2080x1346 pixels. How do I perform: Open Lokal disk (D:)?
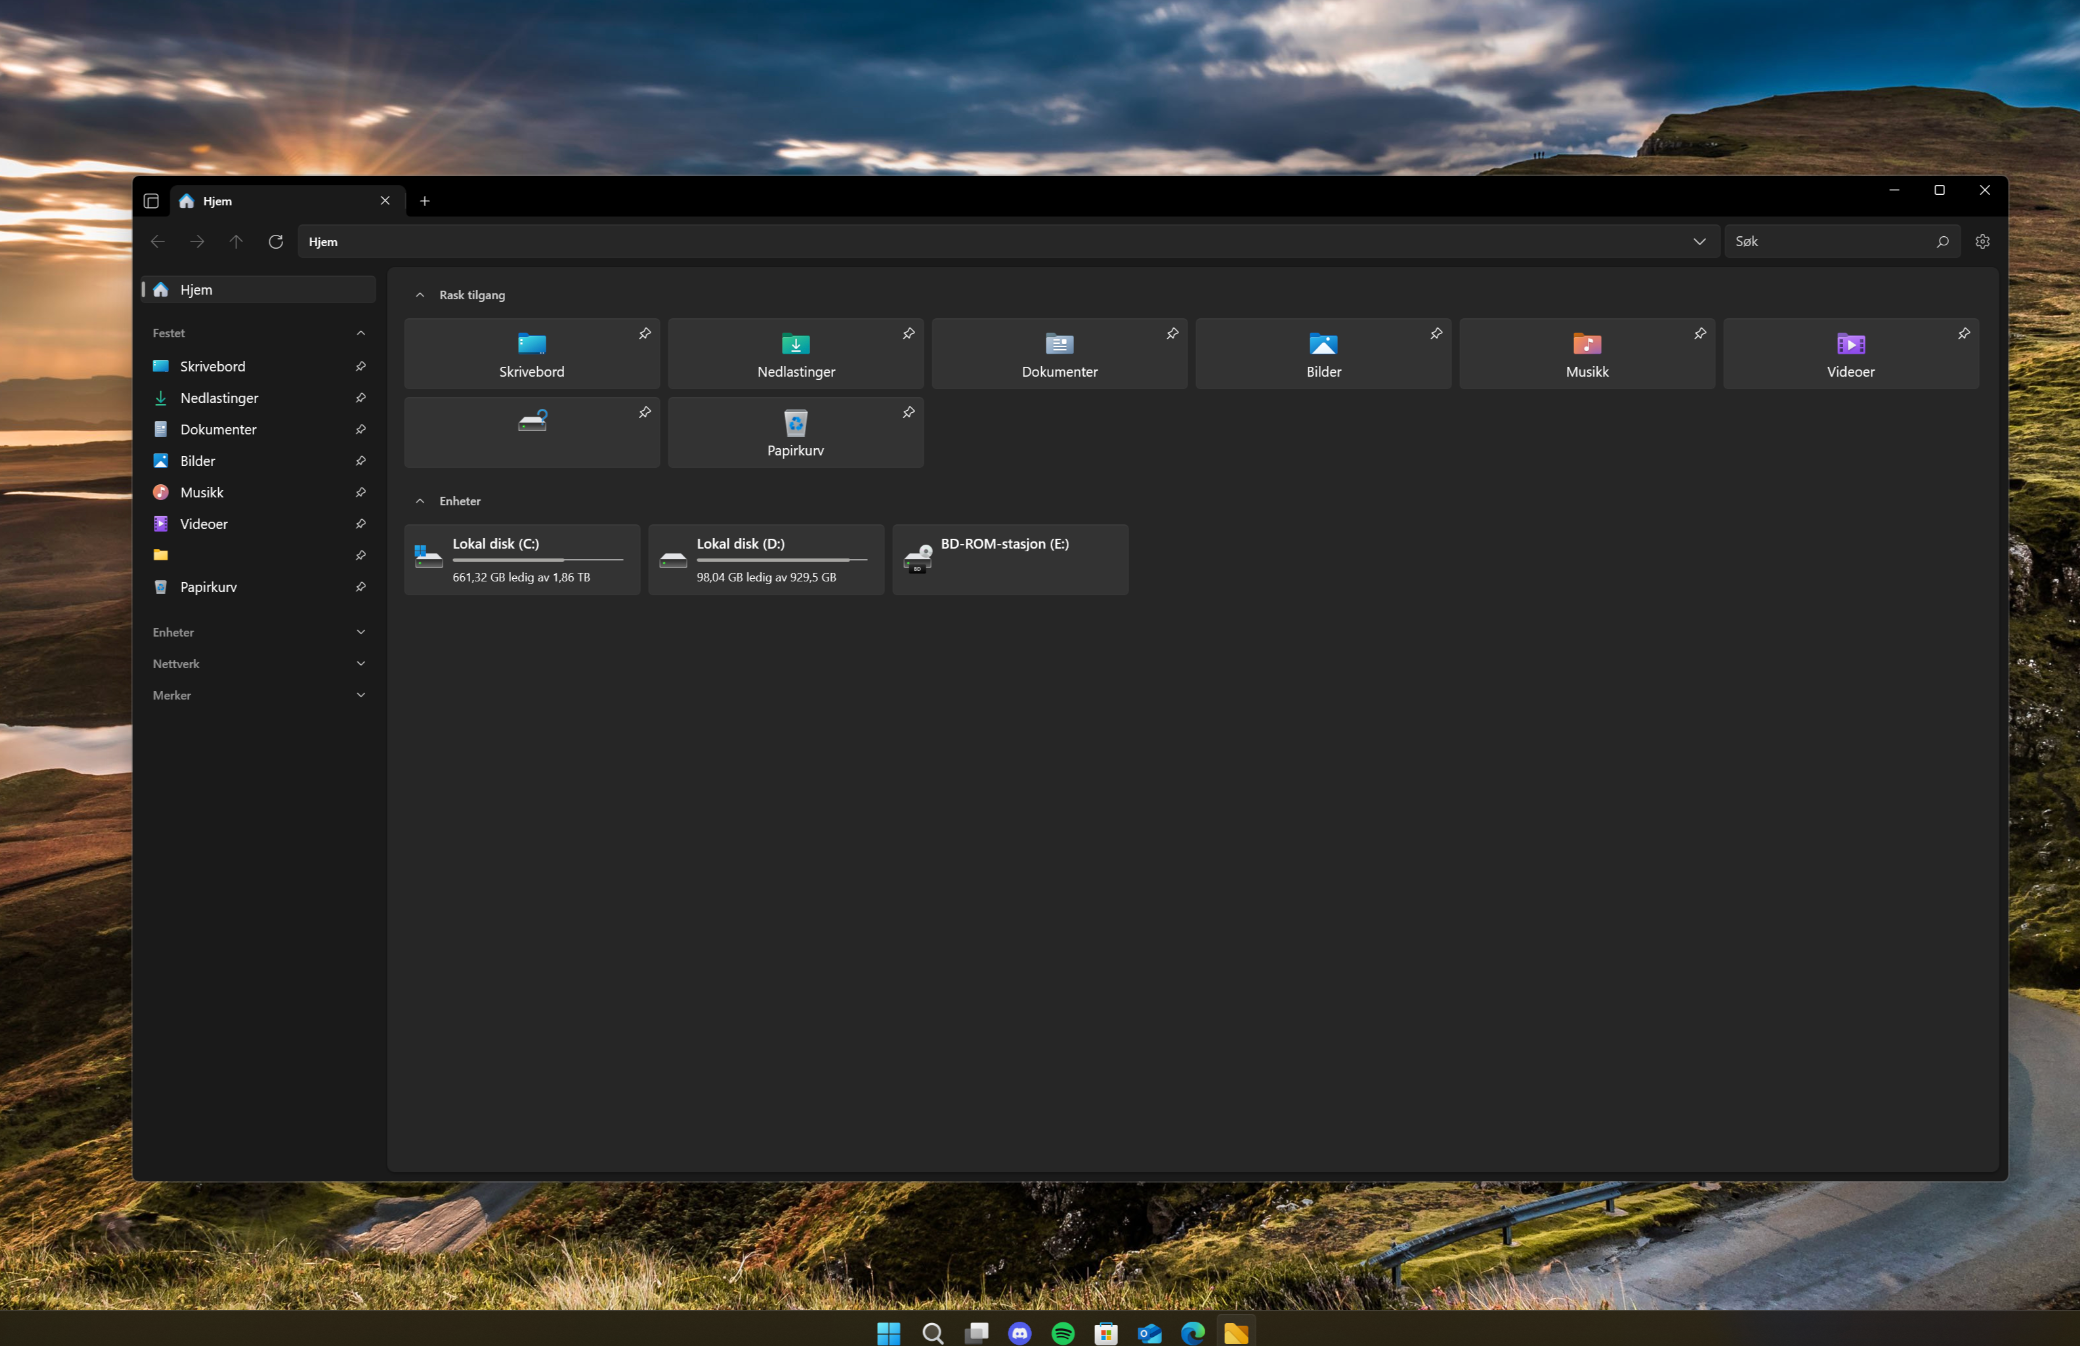pos(766,559)
